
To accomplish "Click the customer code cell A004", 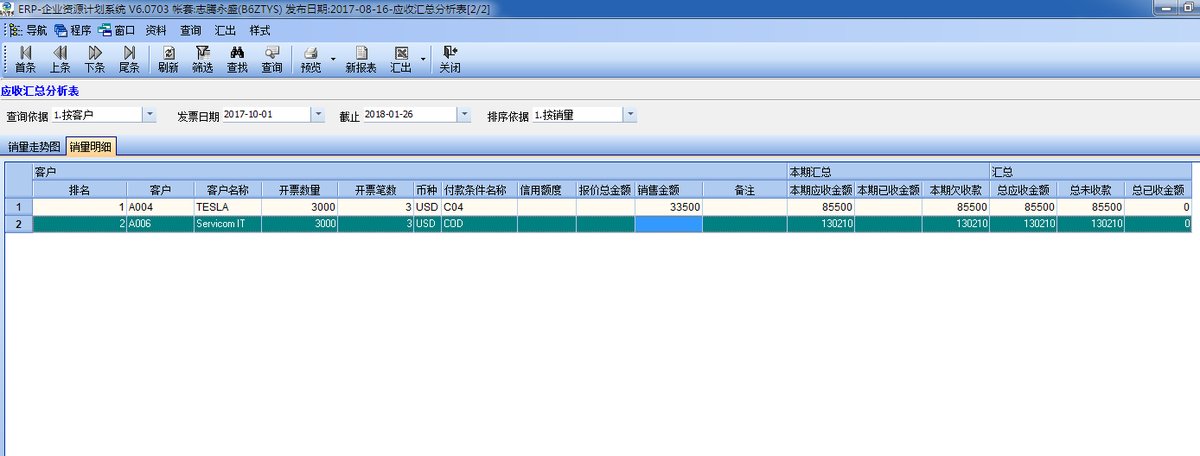I will (160, 207).
